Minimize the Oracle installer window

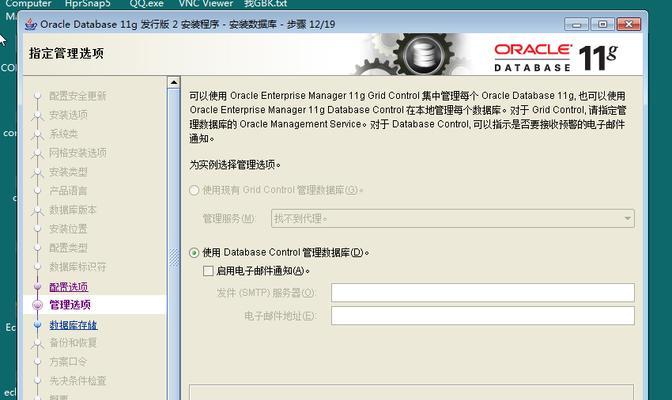[x=576, y=24]
